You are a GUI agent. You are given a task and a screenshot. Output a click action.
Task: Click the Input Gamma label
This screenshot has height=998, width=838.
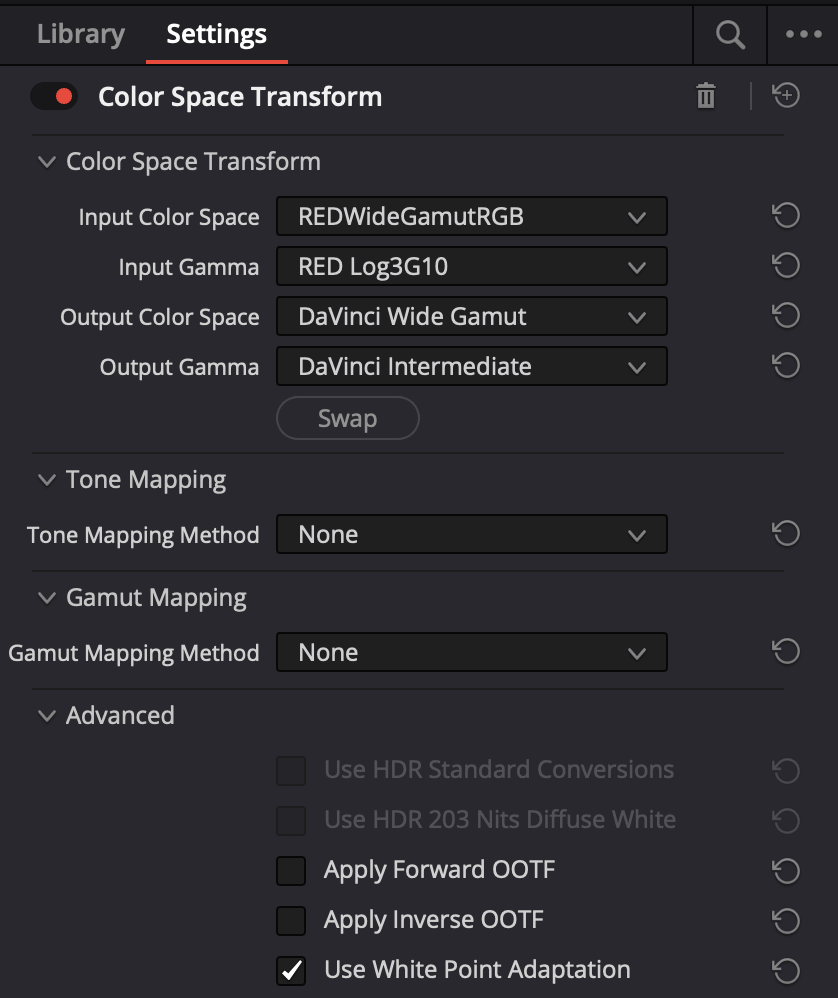tap(188, 267)
